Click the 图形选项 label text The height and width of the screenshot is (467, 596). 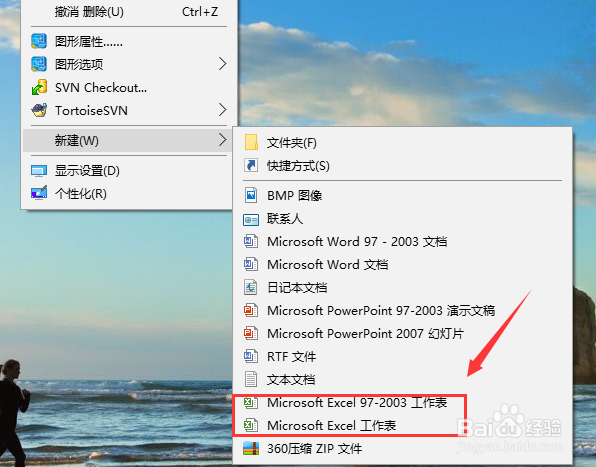click(79, 64)
